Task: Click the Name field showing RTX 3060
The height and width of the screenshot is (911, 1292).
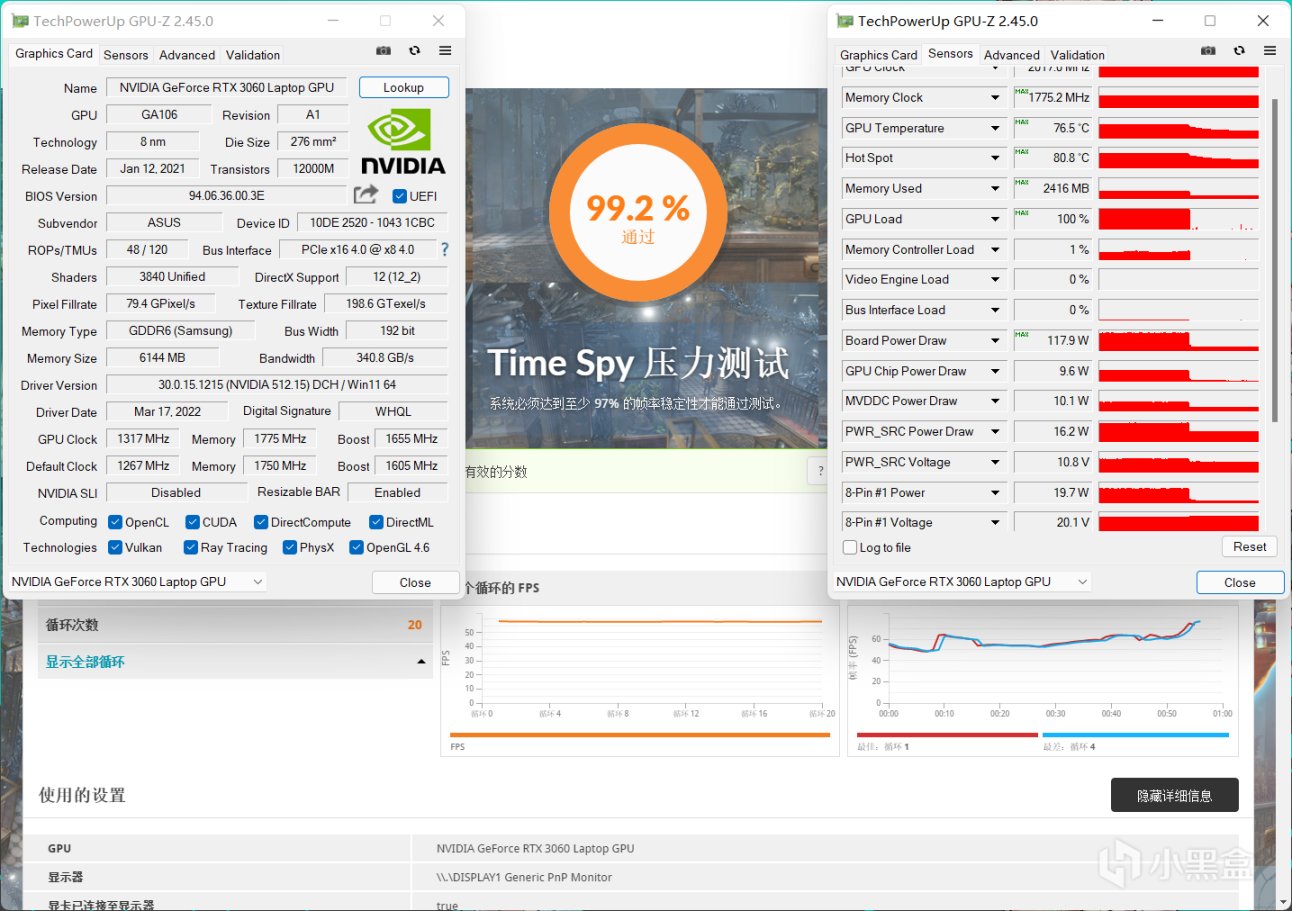Action: 227,87
